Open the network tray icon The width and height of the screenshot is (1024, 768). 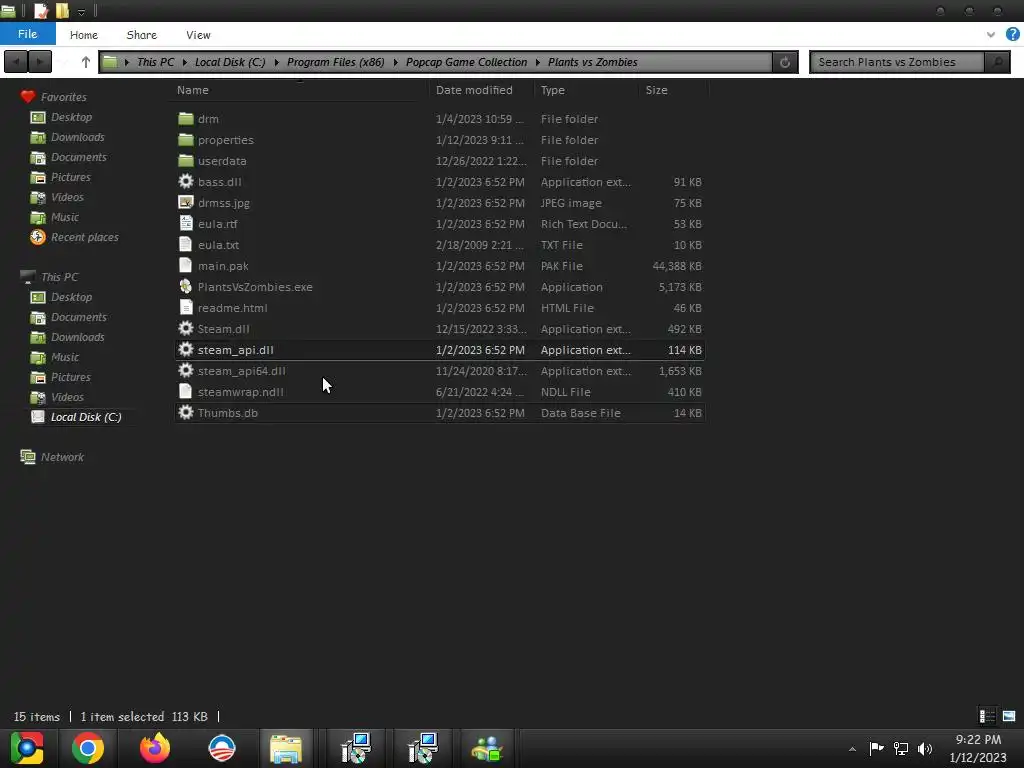(901, 748)
